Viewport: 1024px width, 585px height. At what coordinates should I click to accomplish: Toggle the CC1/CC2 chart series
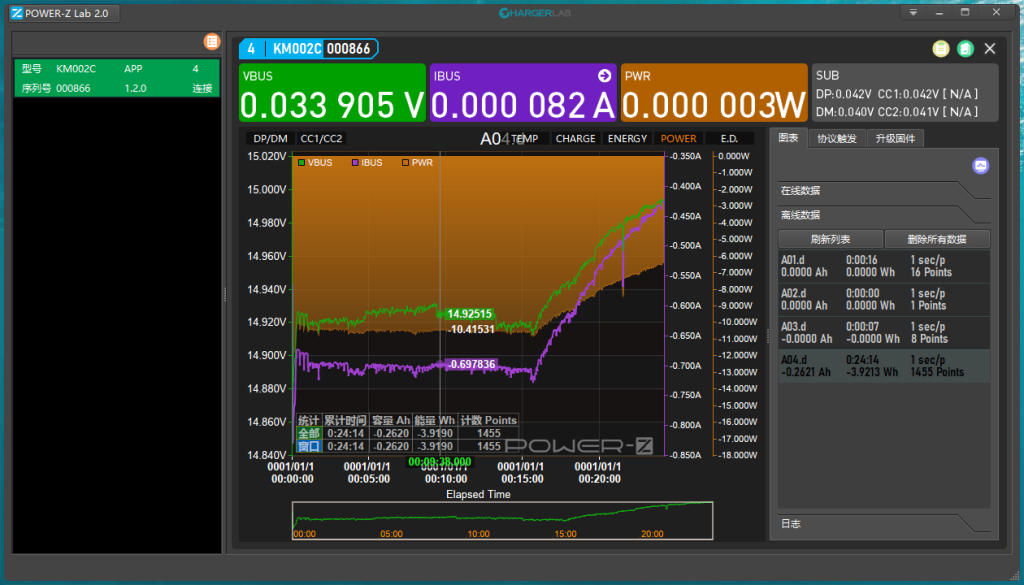click(x=321, y=138)
